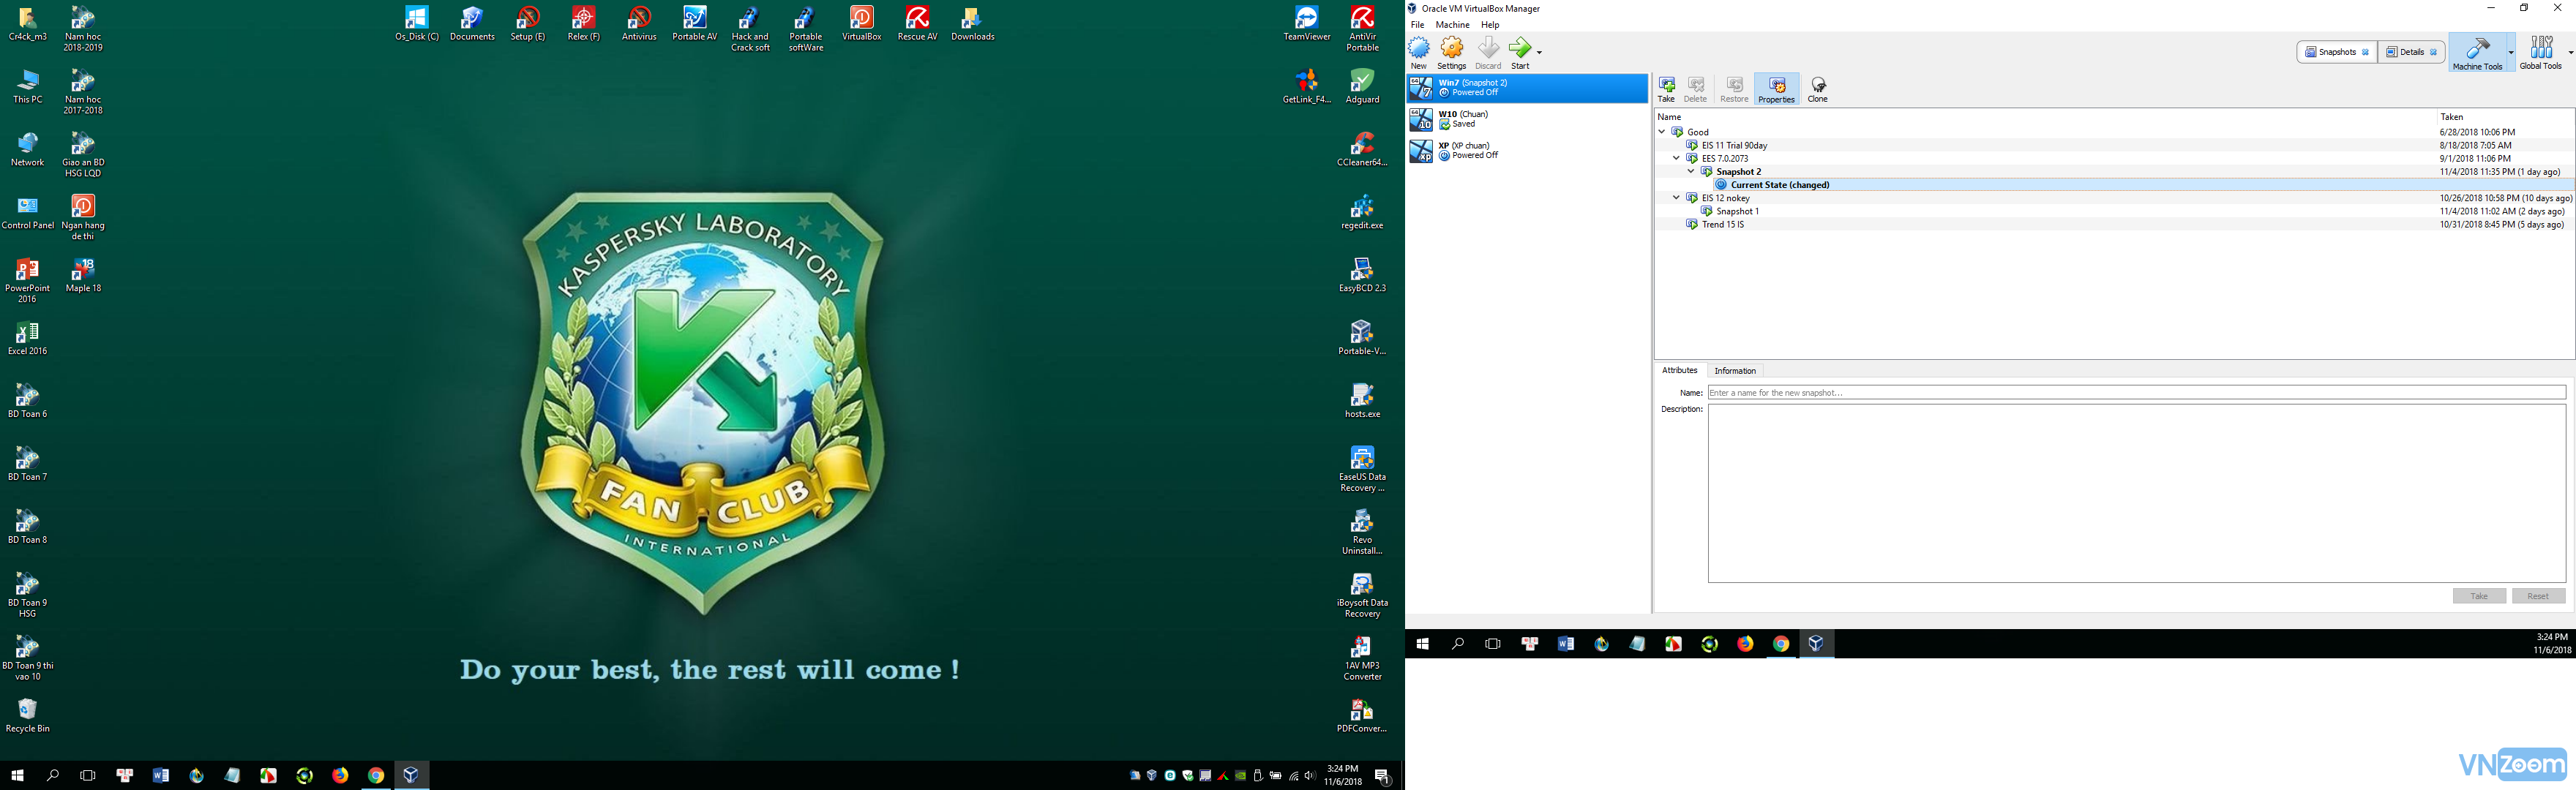Collapse the EES 7.0.2073 snapshot node

(1677, 158)
